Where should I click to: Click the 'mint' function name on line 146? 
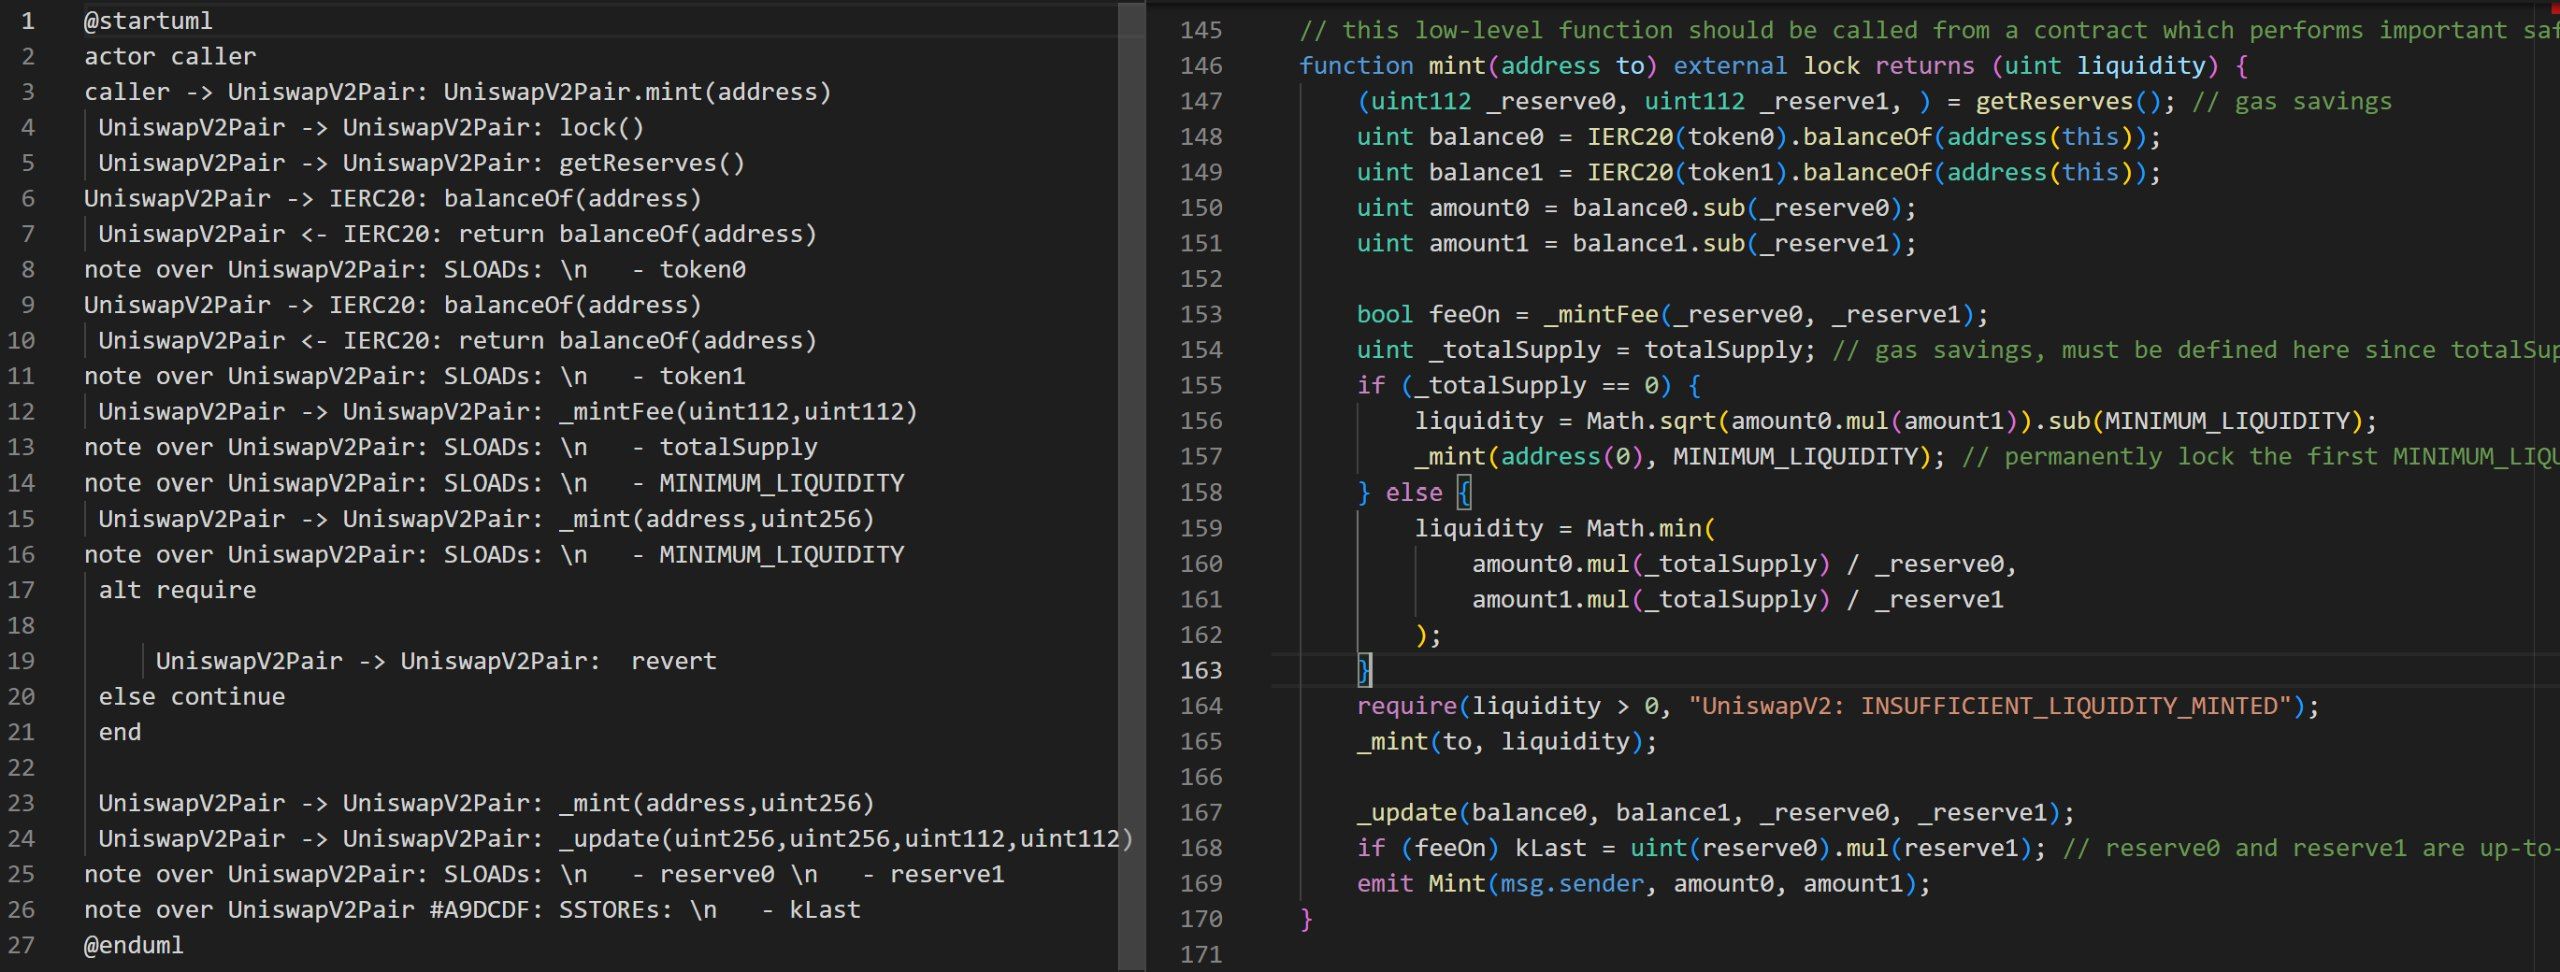1456,66
